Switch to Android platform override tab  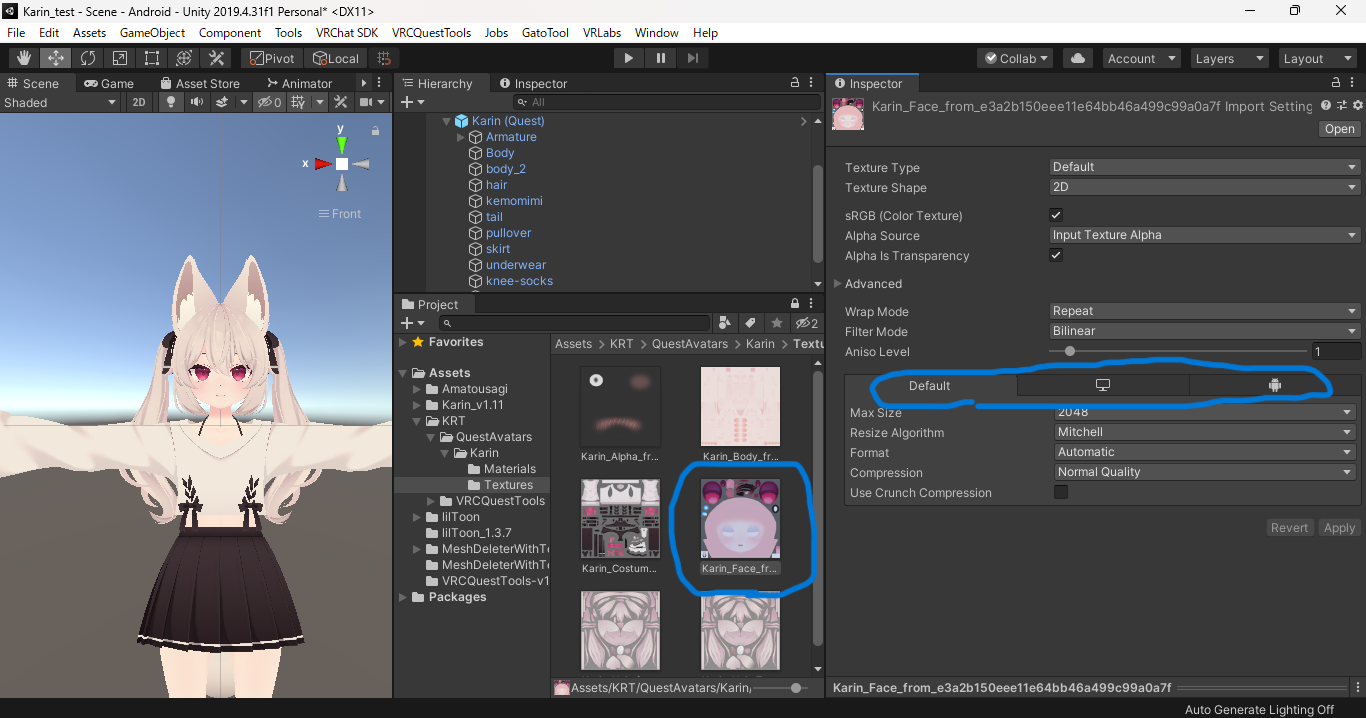point(1275,385)
